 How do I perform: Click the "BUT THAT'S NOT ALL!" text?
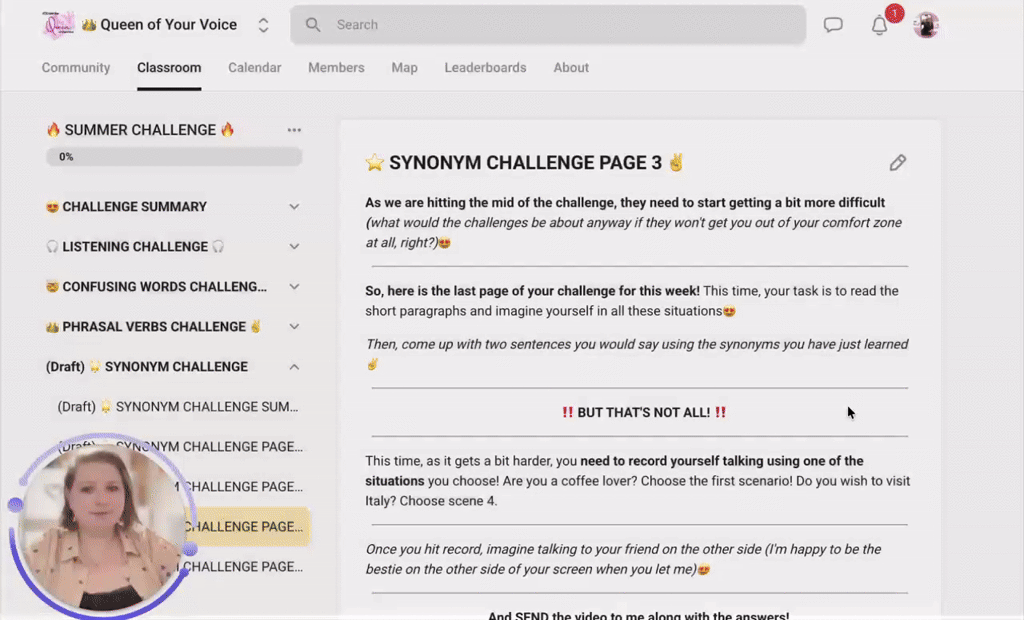pyautogui.click(x=644, y=412)
